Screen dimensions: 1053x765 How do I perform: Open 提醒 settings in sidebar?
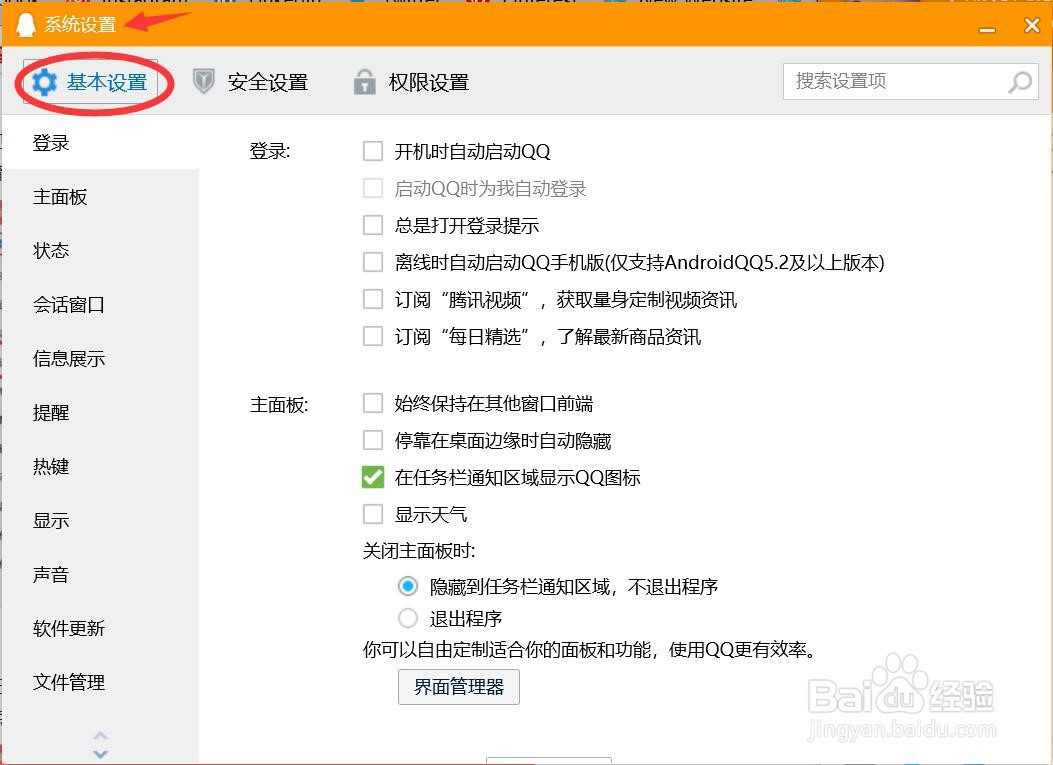coord(101,412)
